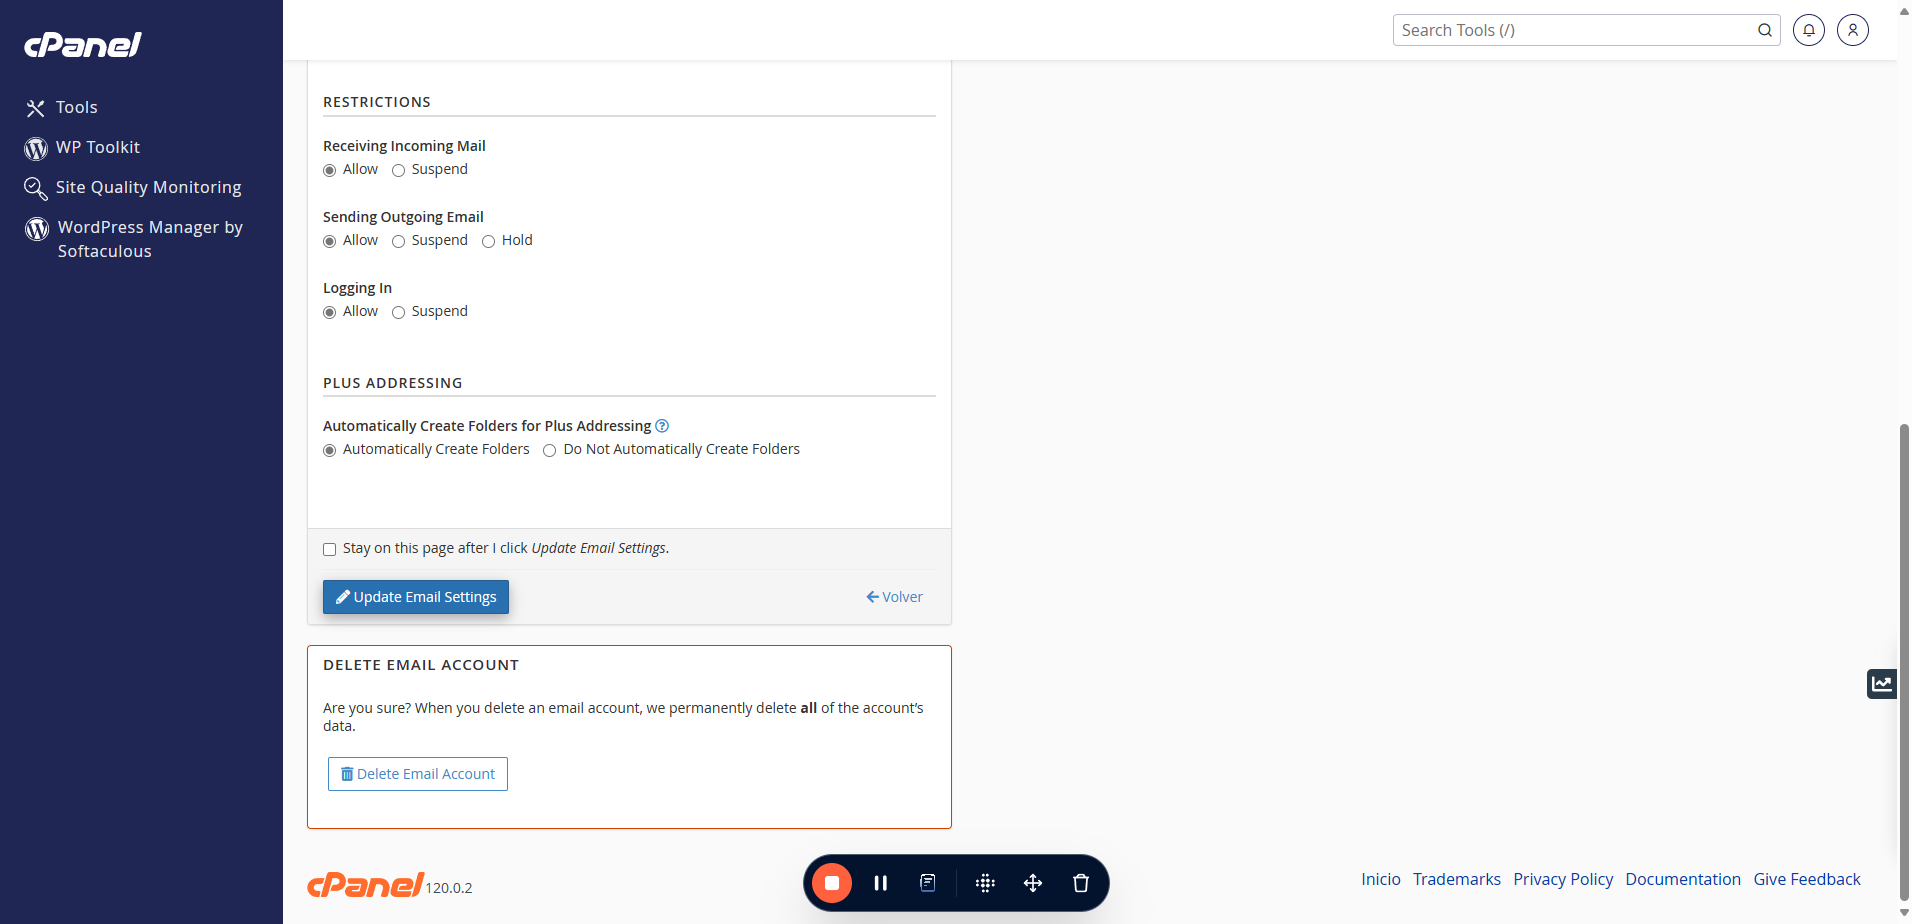The height and width of the screenshot is (924, 1912).
Task: Click the WordPress Manager icon
Action: pos(37,228)
